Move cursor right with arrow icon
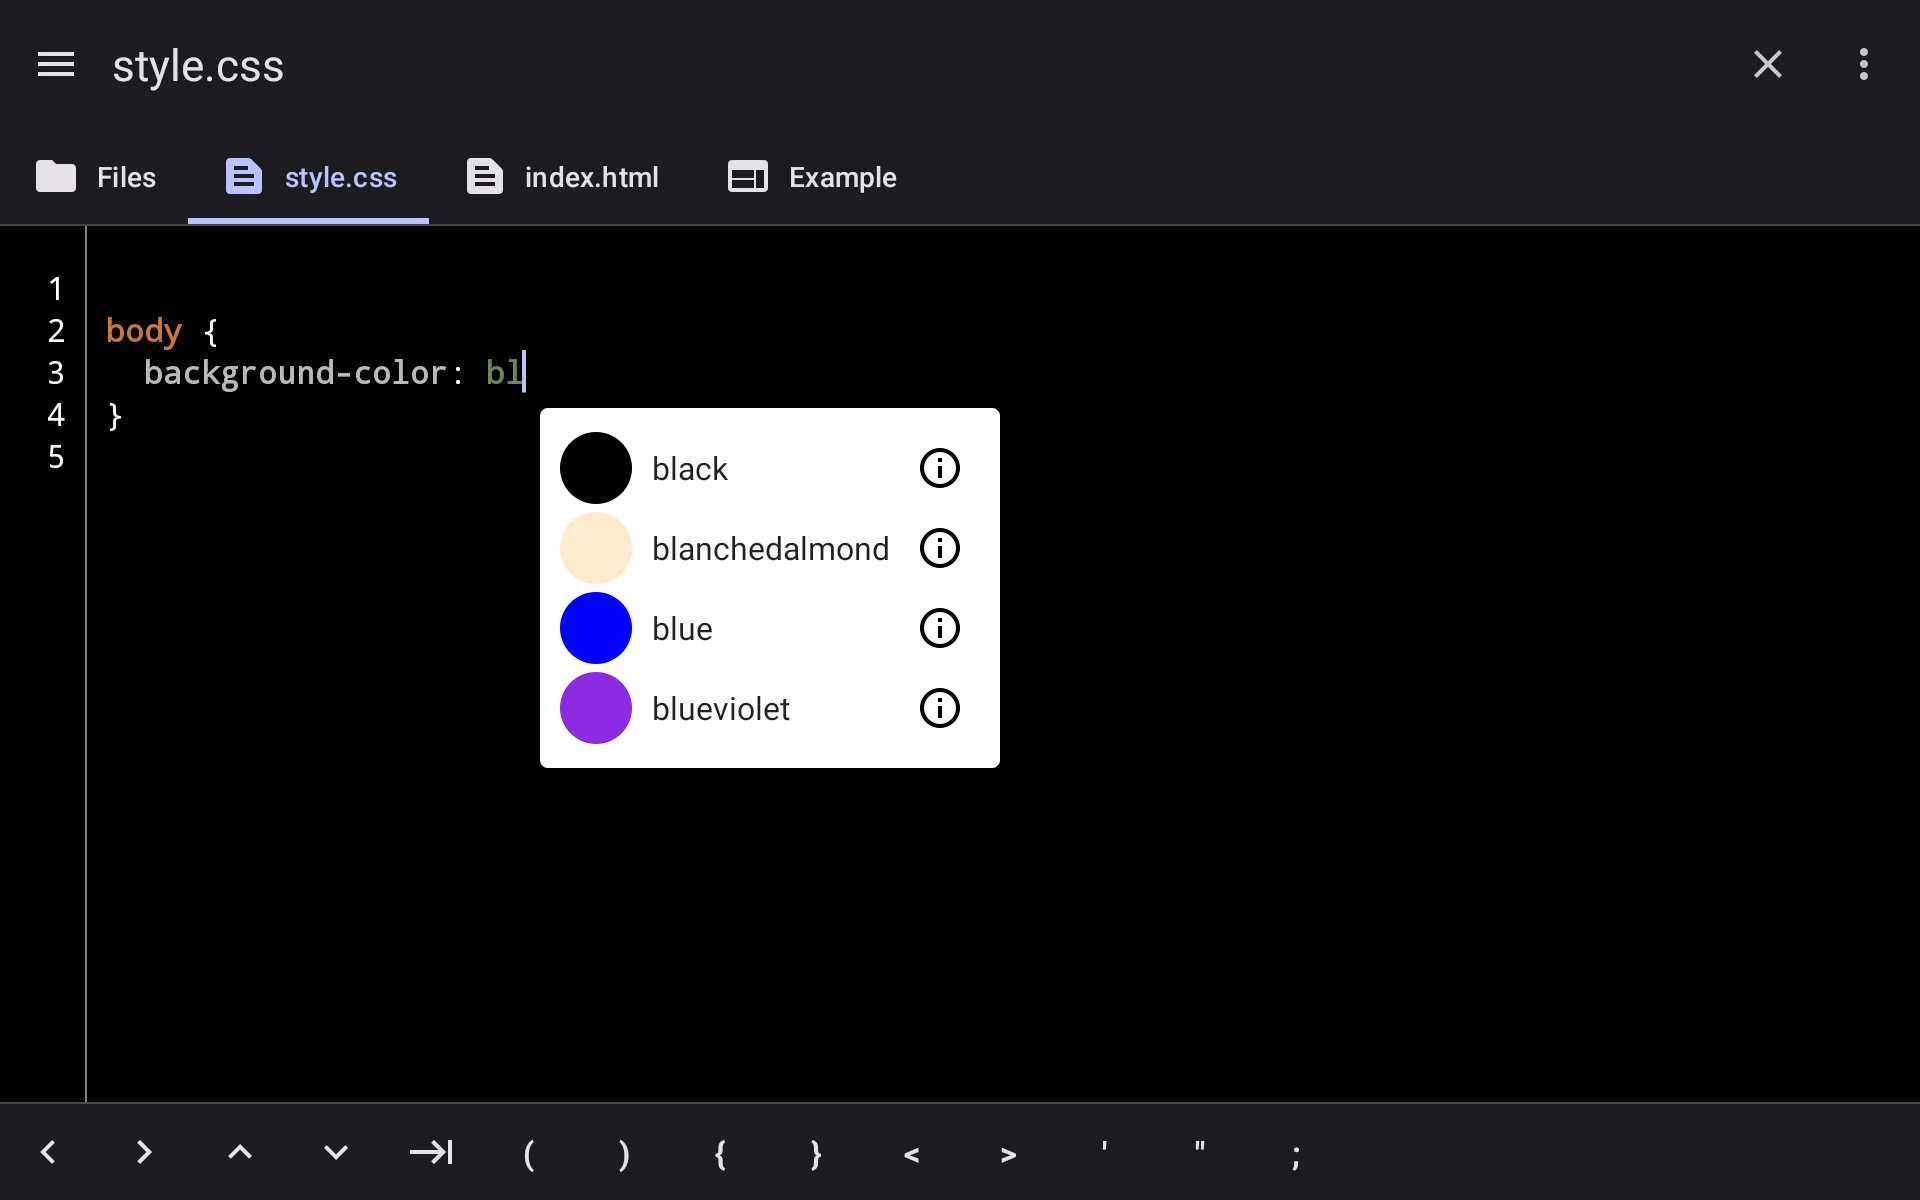 point(144,1153)
